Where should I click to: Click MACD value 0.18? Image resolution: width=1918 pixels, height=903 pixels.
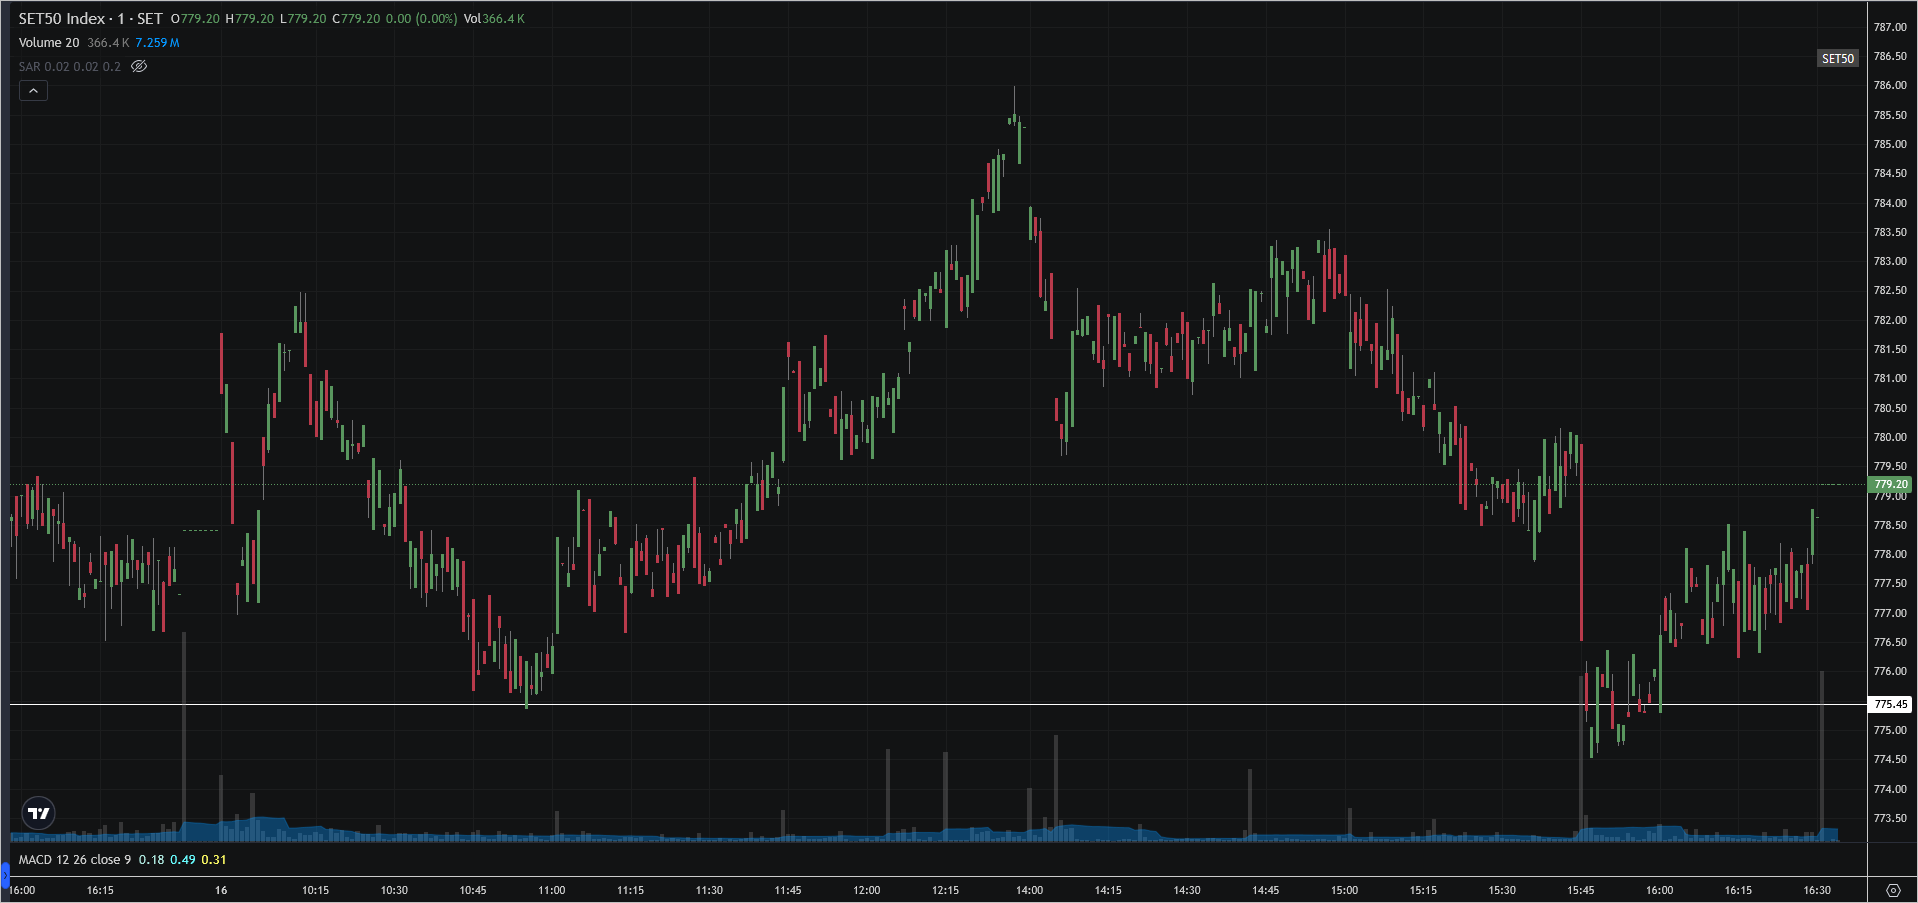pyautogui.click(x=151, y=860)
